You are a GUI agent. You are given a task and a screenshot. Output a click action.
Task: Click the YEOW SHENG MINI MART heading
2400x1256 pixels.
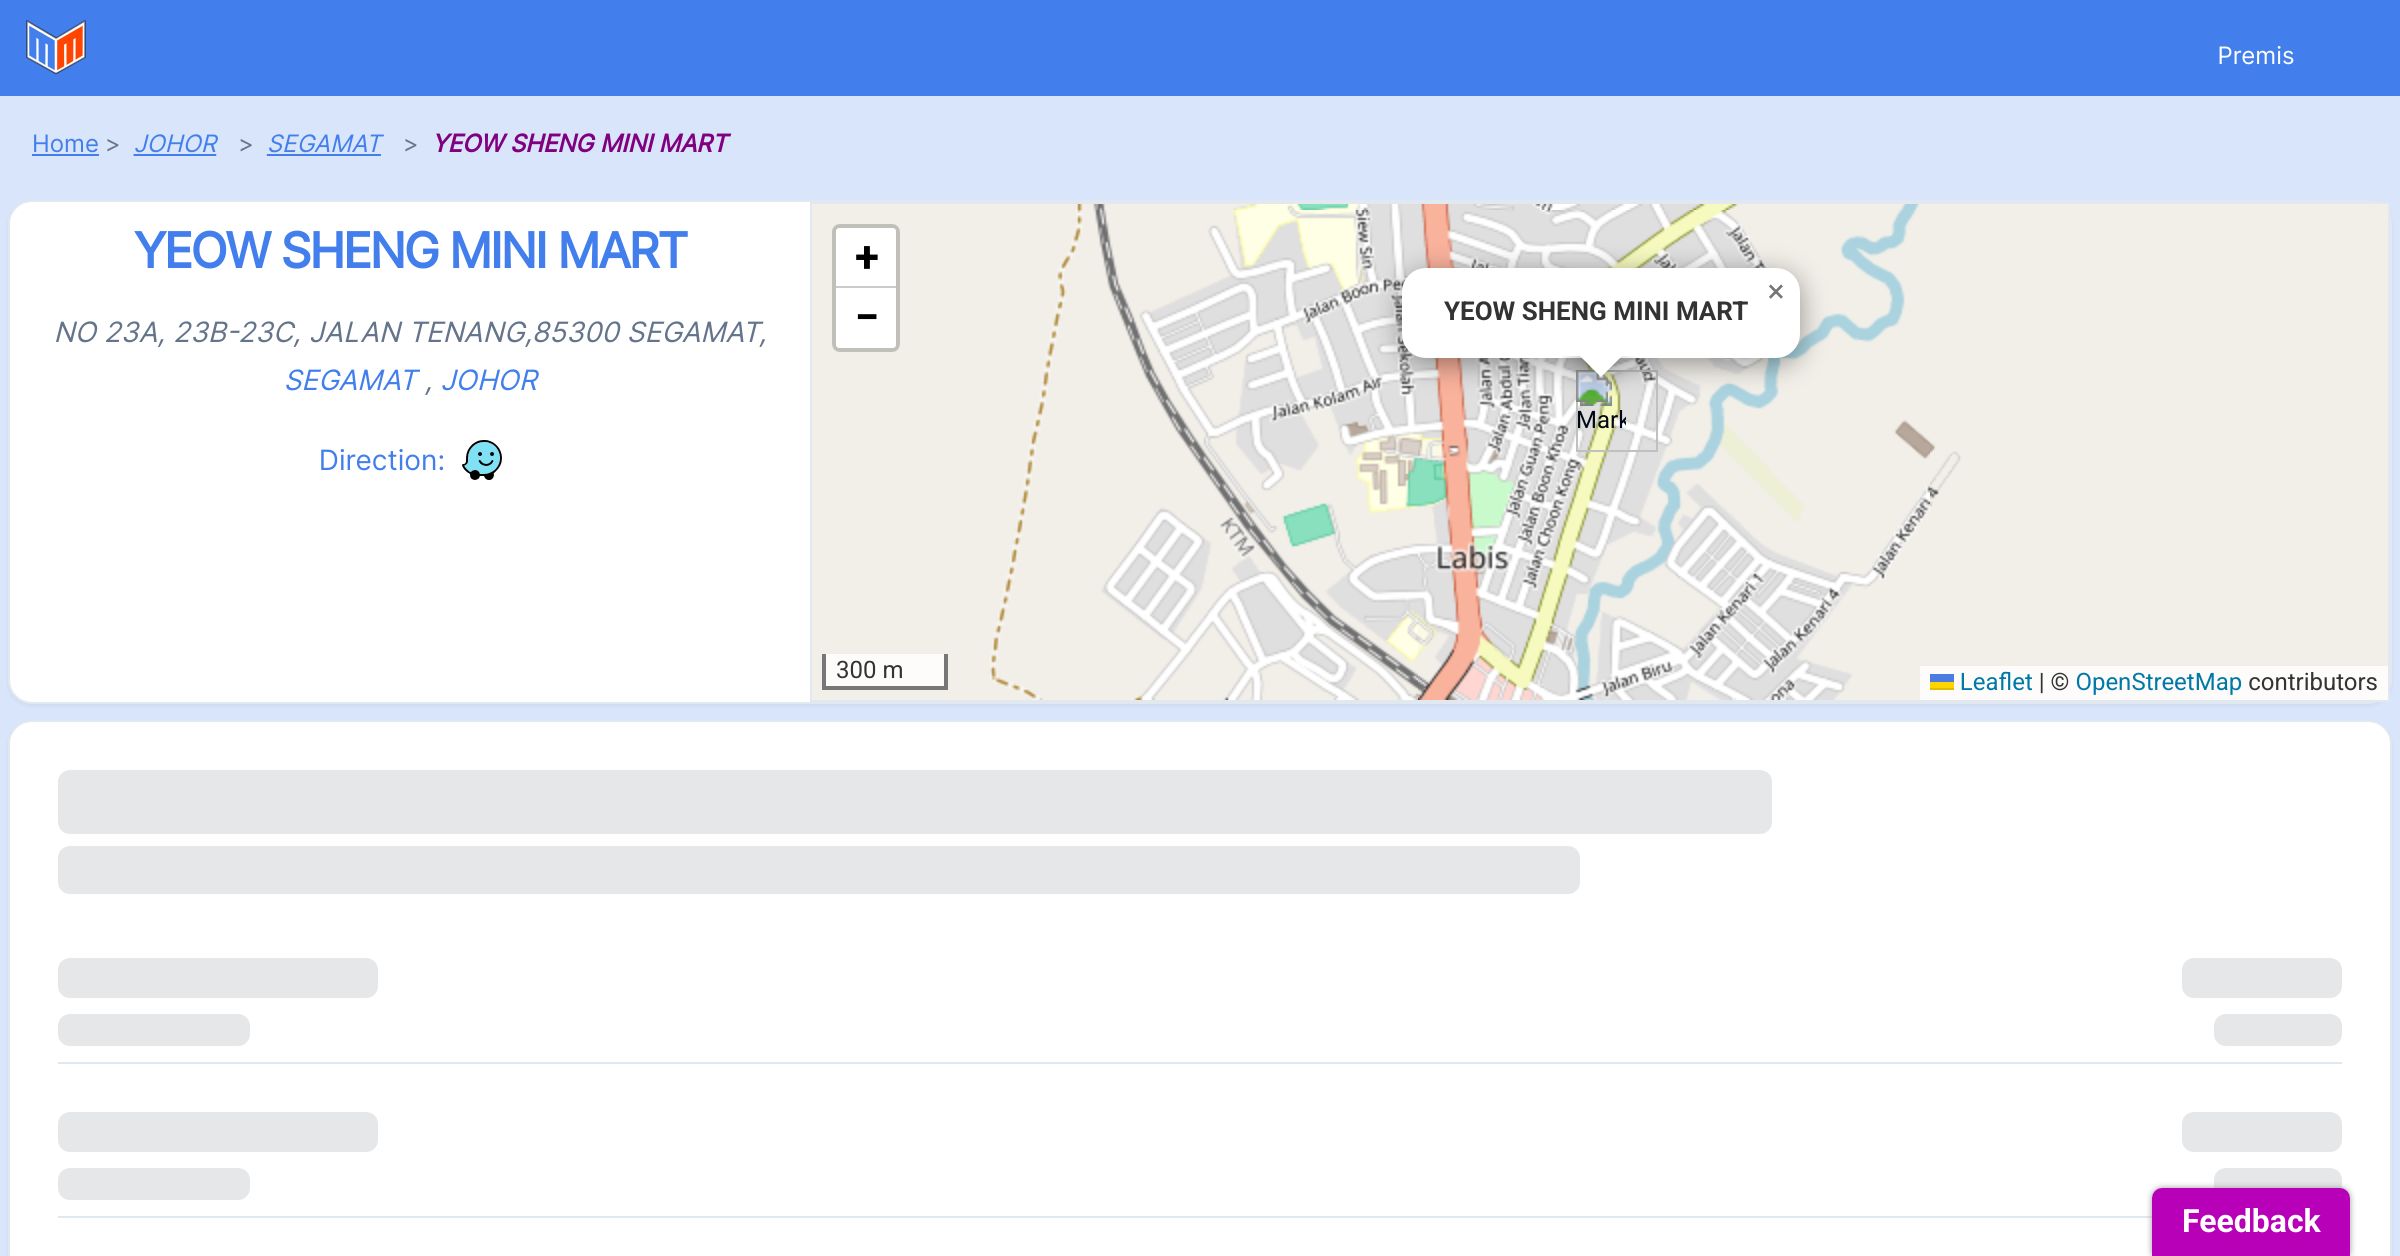(x=410, y=250)
